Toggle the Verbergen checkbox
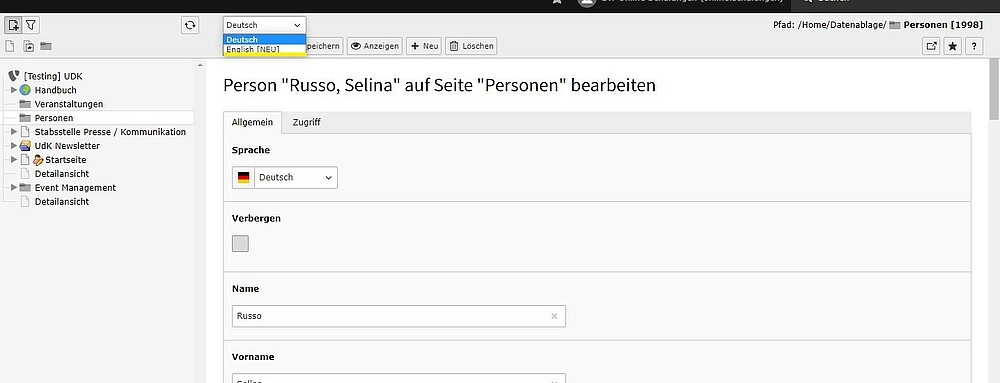The width and height of the screenshot is (1000, 383). 240,243
